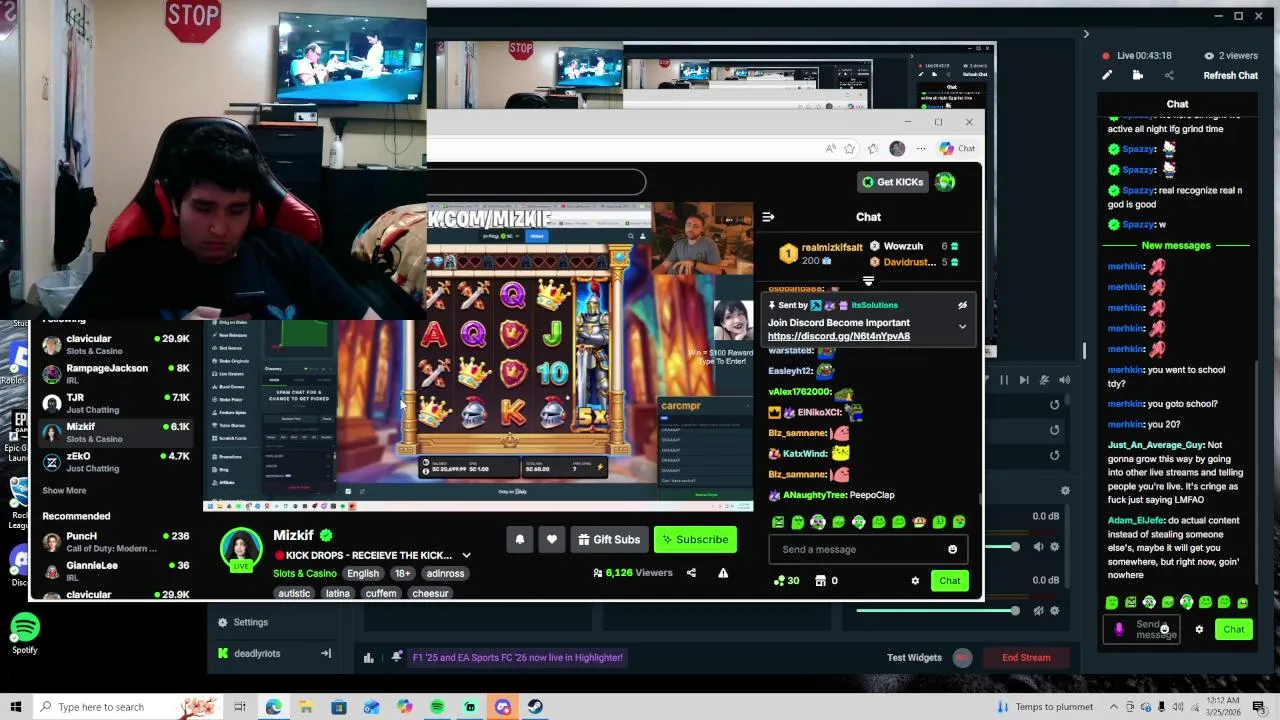Click green Chat send button in Streamlabs
This screenshot has height=720, width=1280.
click(1234, 629)
